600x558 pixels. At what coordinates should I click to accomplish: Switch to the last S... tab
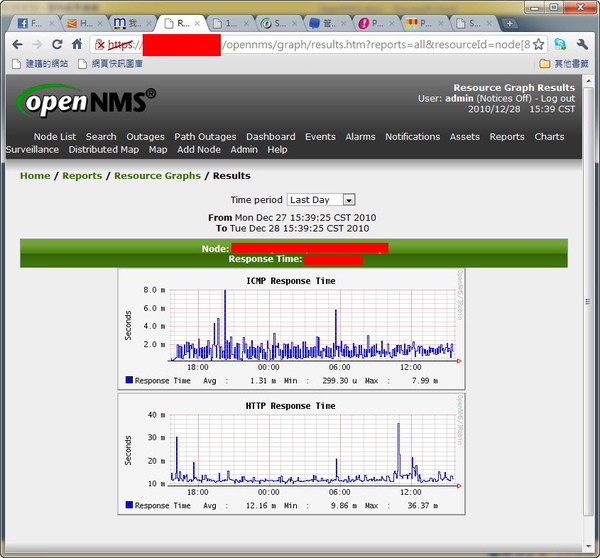pos(474,23)
